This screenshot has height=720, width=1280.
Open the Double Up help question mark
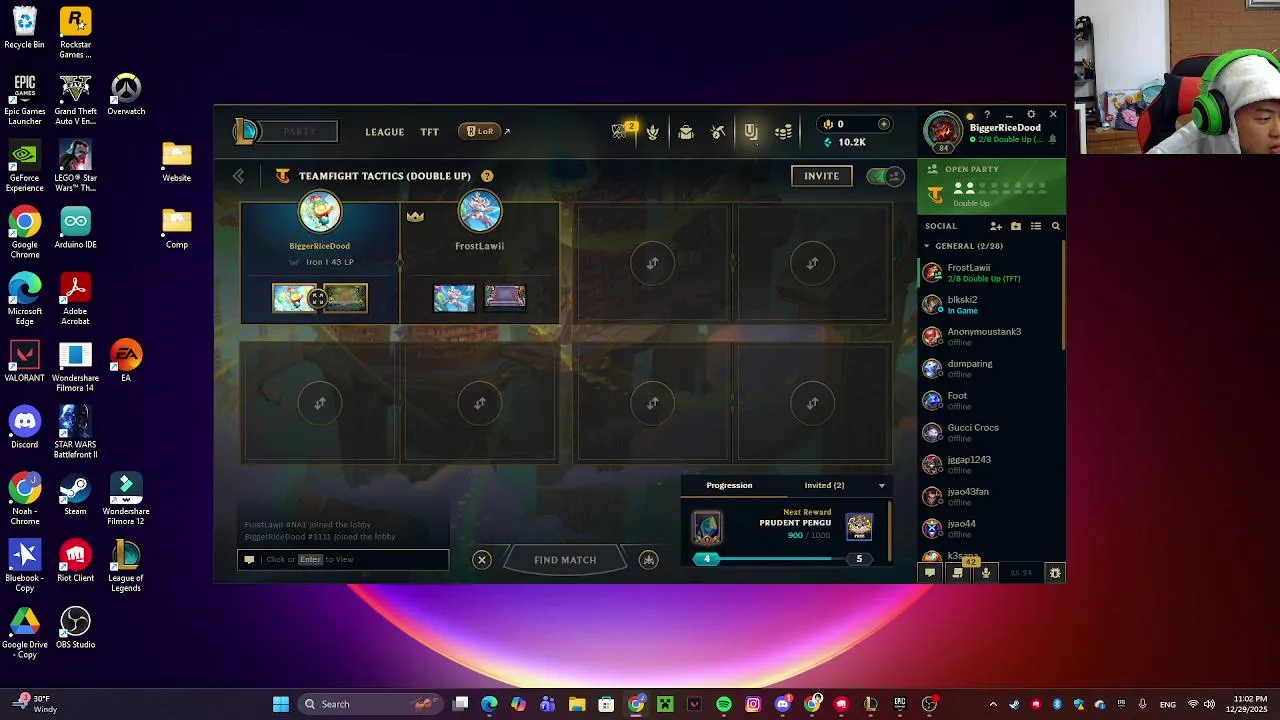[487, 176]
